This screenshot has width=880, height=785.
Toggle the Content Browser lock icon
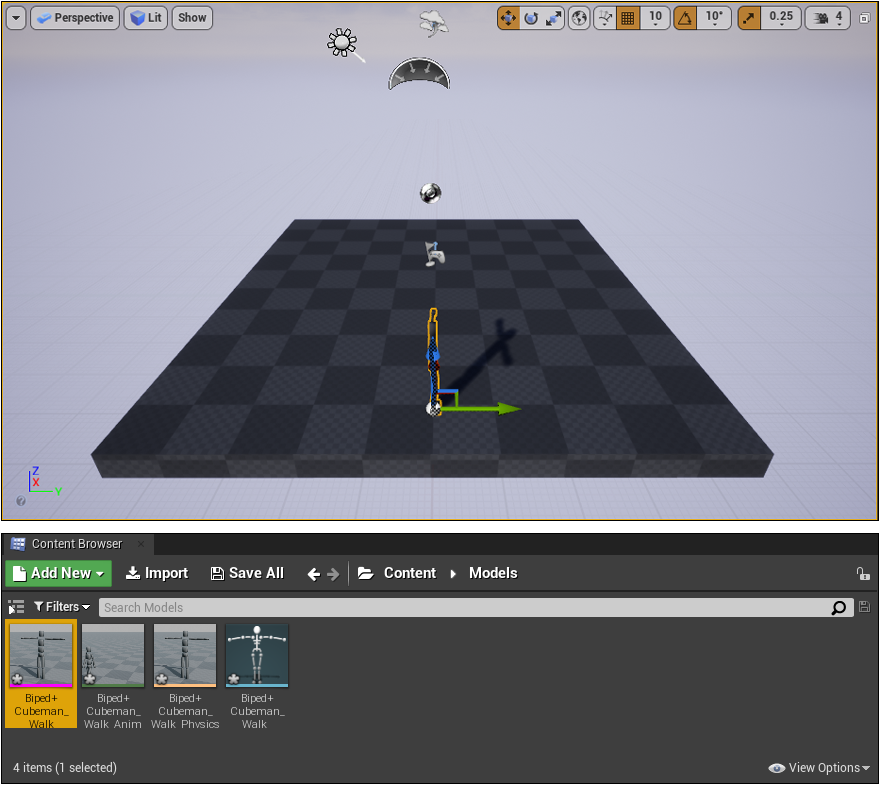(863, 573)
